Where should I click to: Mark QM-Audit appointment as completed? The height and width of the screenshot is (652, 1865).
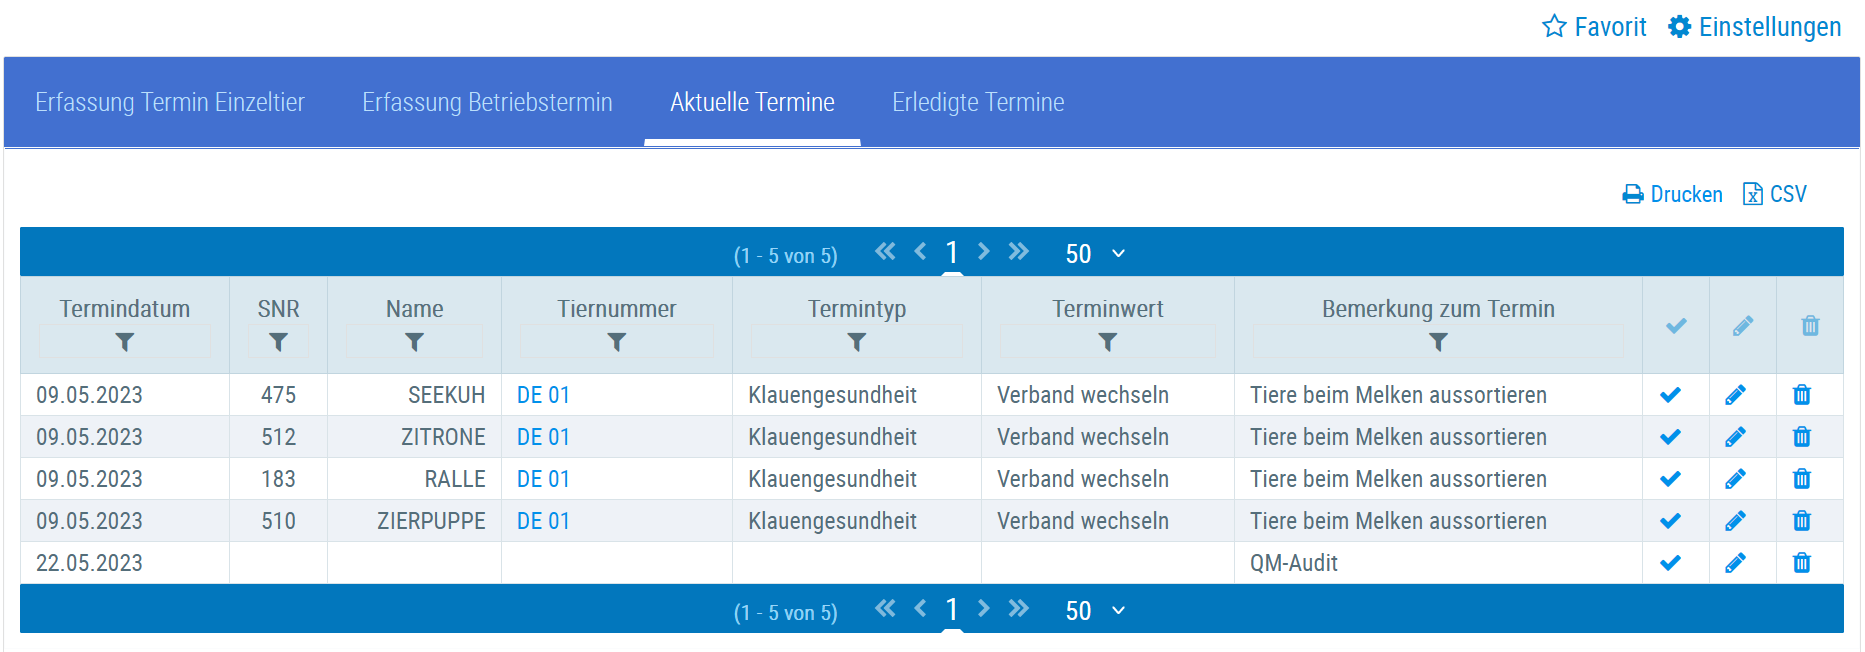point(1670,563)
